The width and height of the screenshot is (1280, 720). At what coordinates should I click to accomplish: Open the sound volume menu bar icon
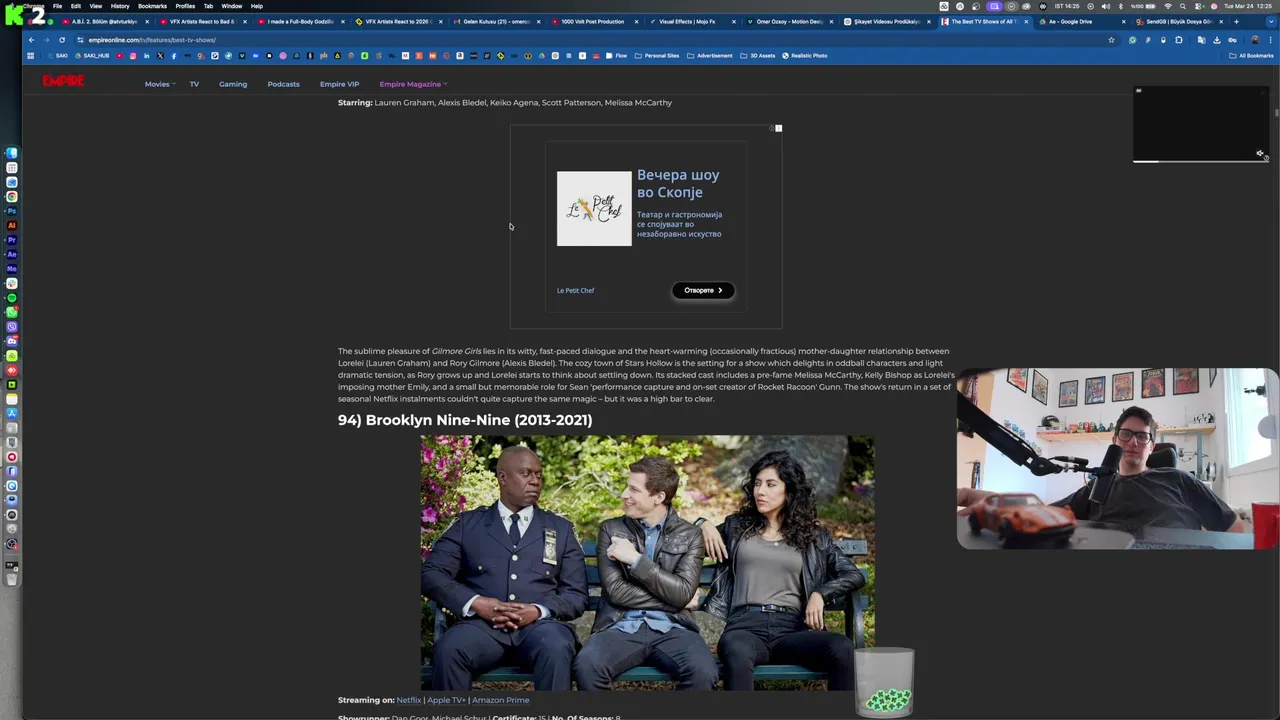click(1105, 6)
